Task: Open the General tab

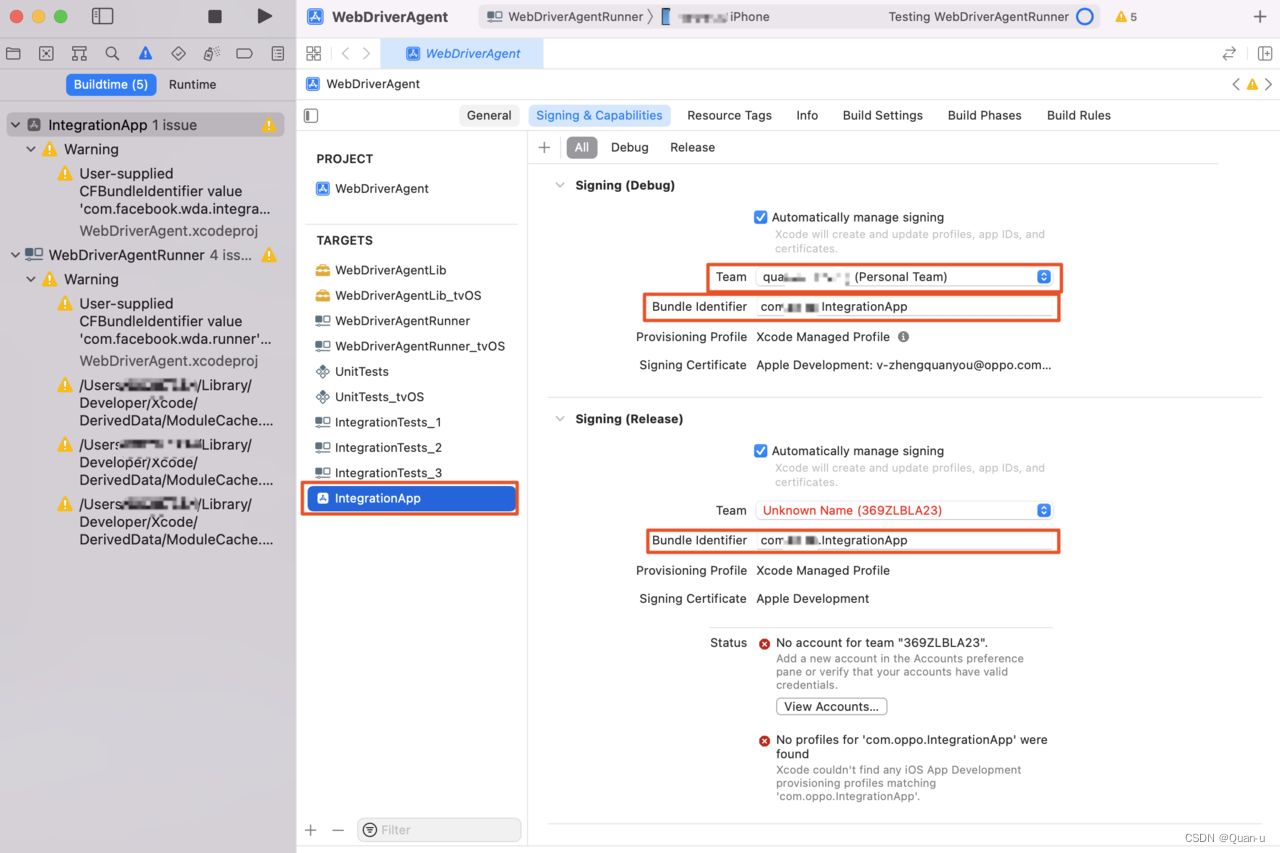Action: pos(489,115)
